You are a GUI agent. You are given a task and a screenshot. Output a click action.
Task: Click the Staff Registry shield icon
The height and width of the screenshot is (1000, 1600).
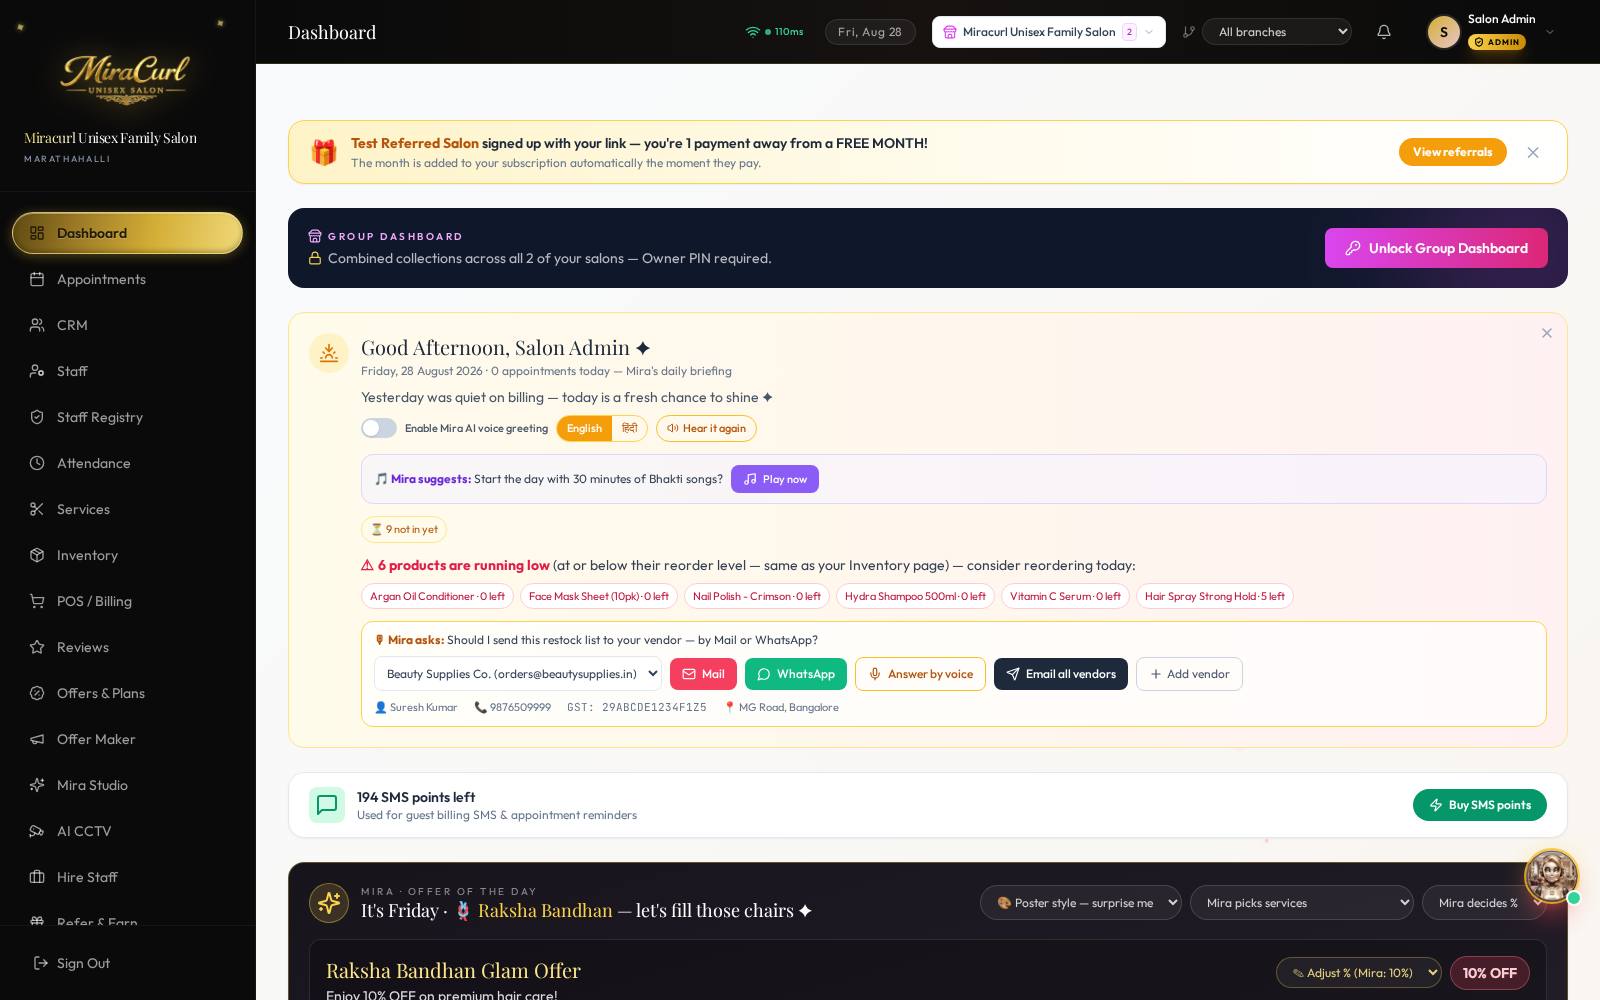point(37,417)
